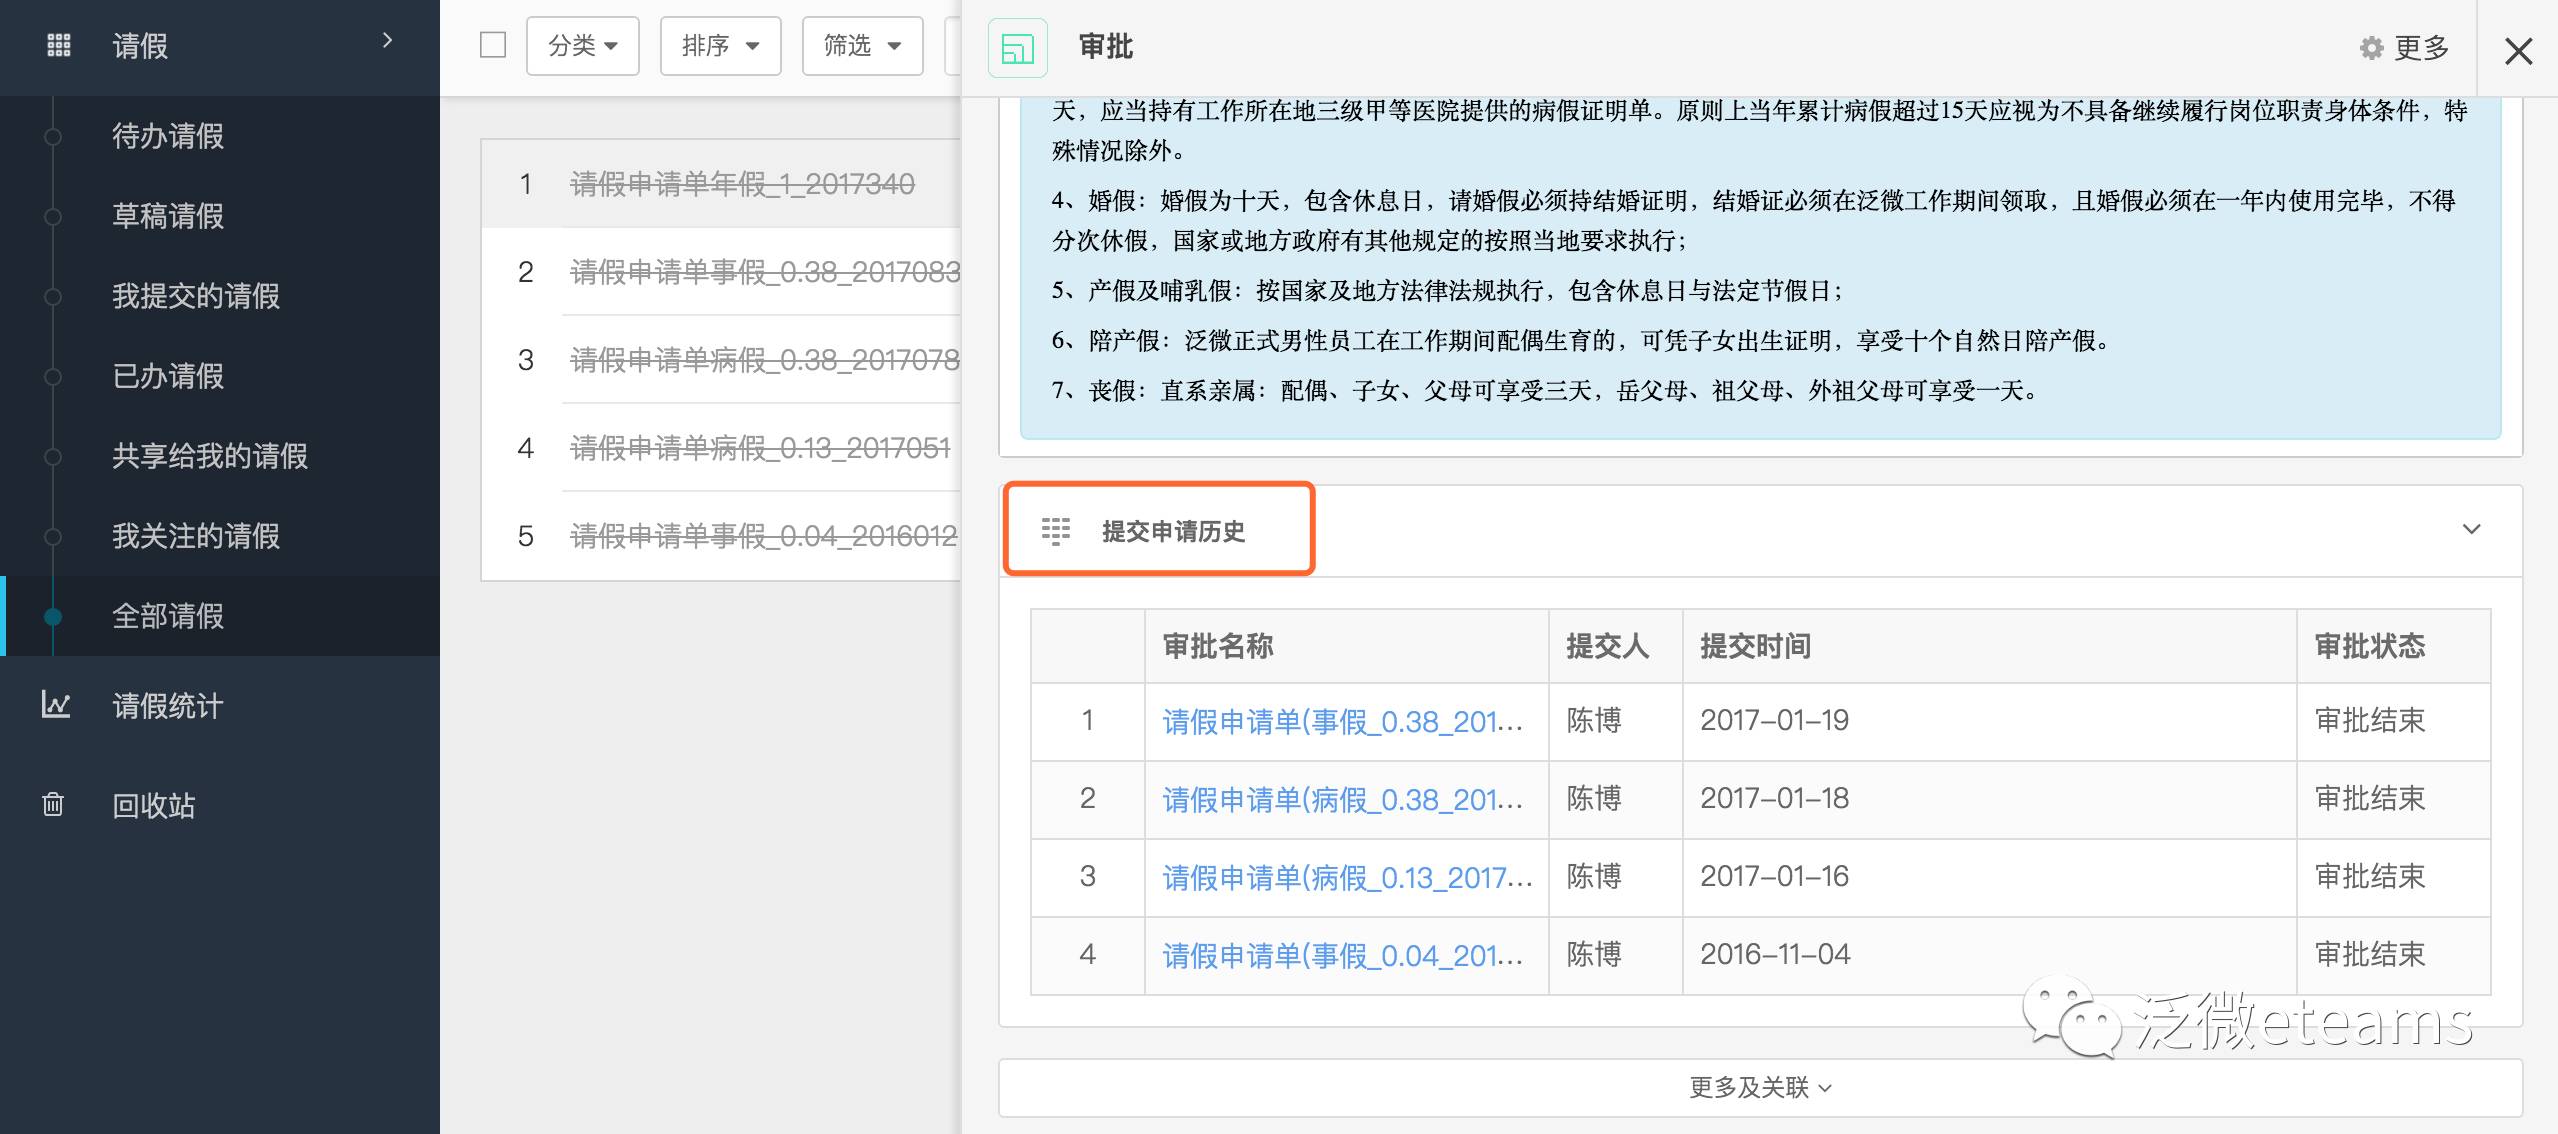This screenshot has height=1134, width=2558.
Task: Open 请假统计 chart icon in sidebar
Action: 56,705
